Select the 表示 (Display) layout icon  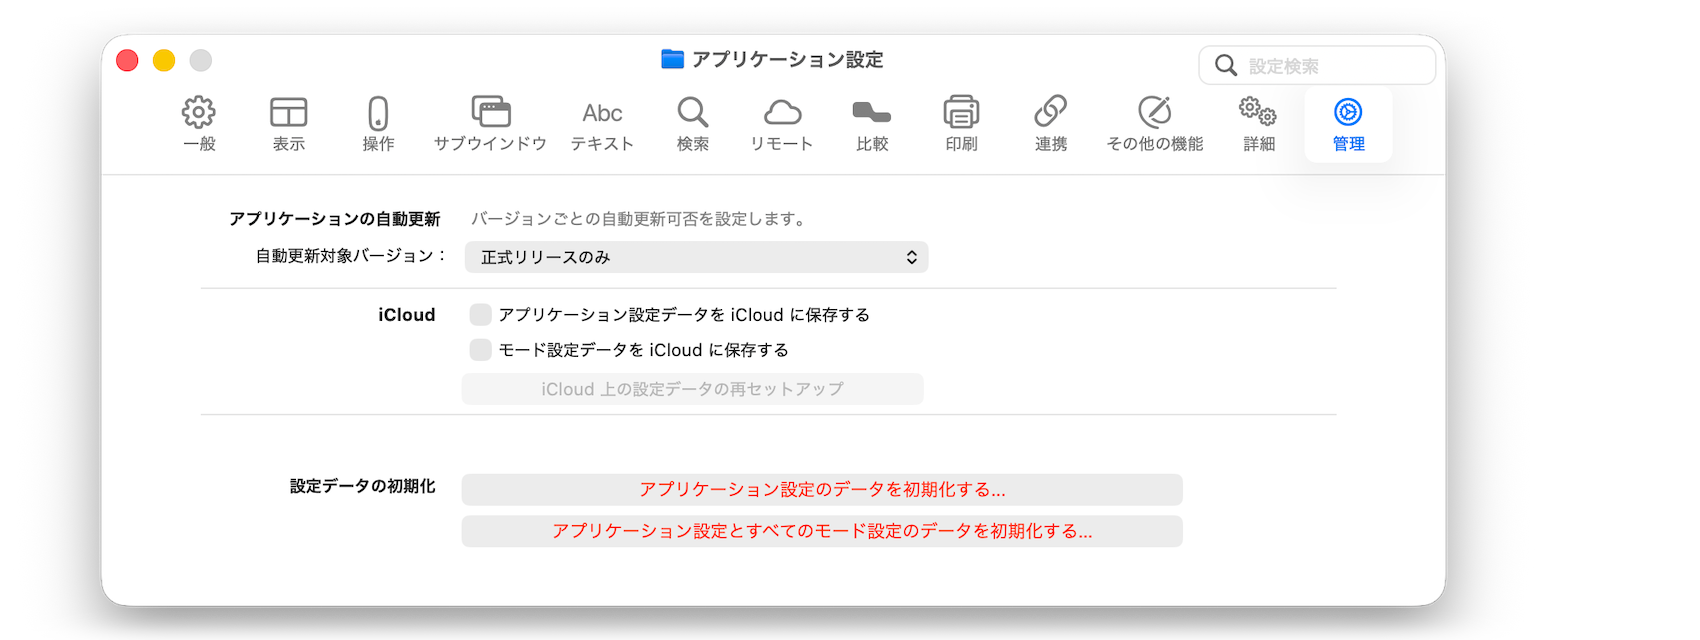(288, 123)
